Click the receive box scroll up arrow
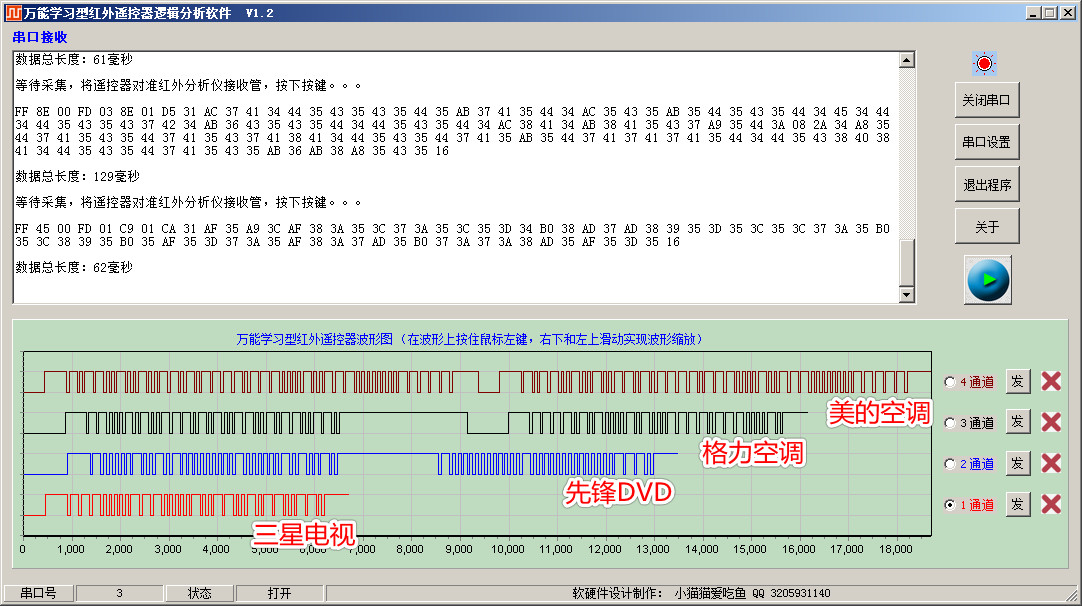The height and width of the screenshot is (606, 1082). tap(907, 60)
